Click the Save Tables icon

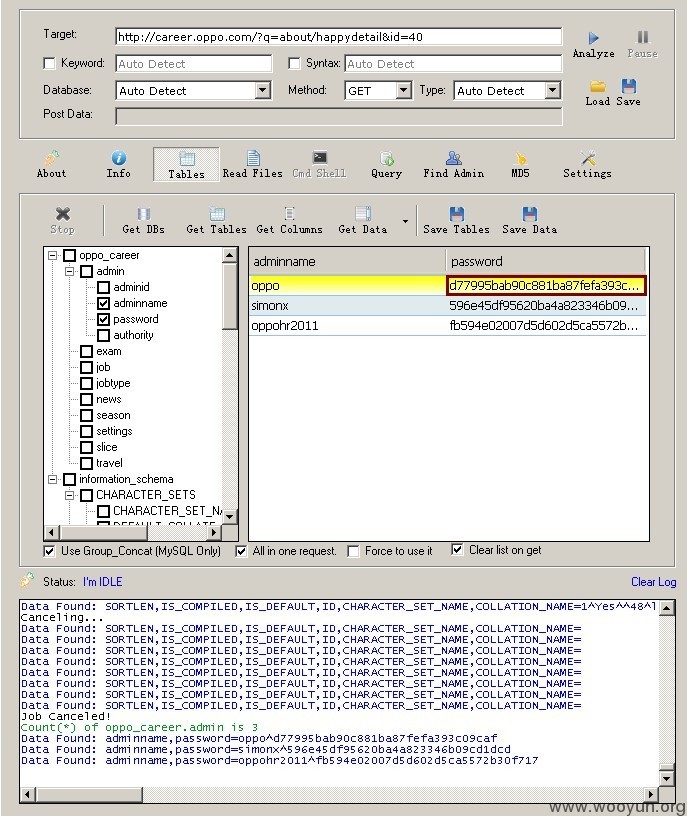[x=457, y=214]
